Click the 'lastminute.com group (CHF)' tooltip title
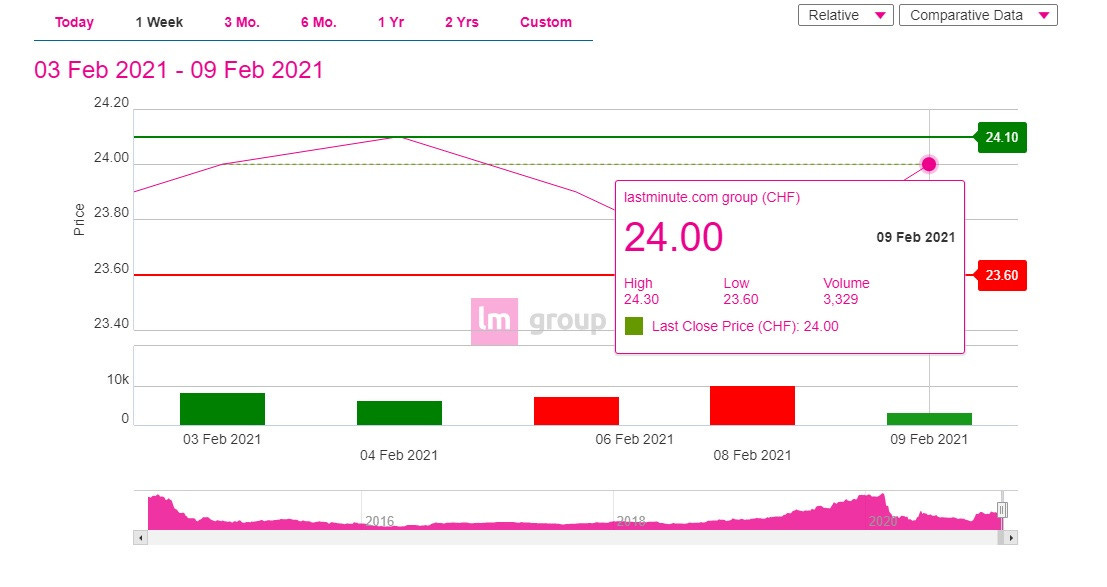This screenshot has width=1107, height=587. pyautogui.click(x=712, y=198)
